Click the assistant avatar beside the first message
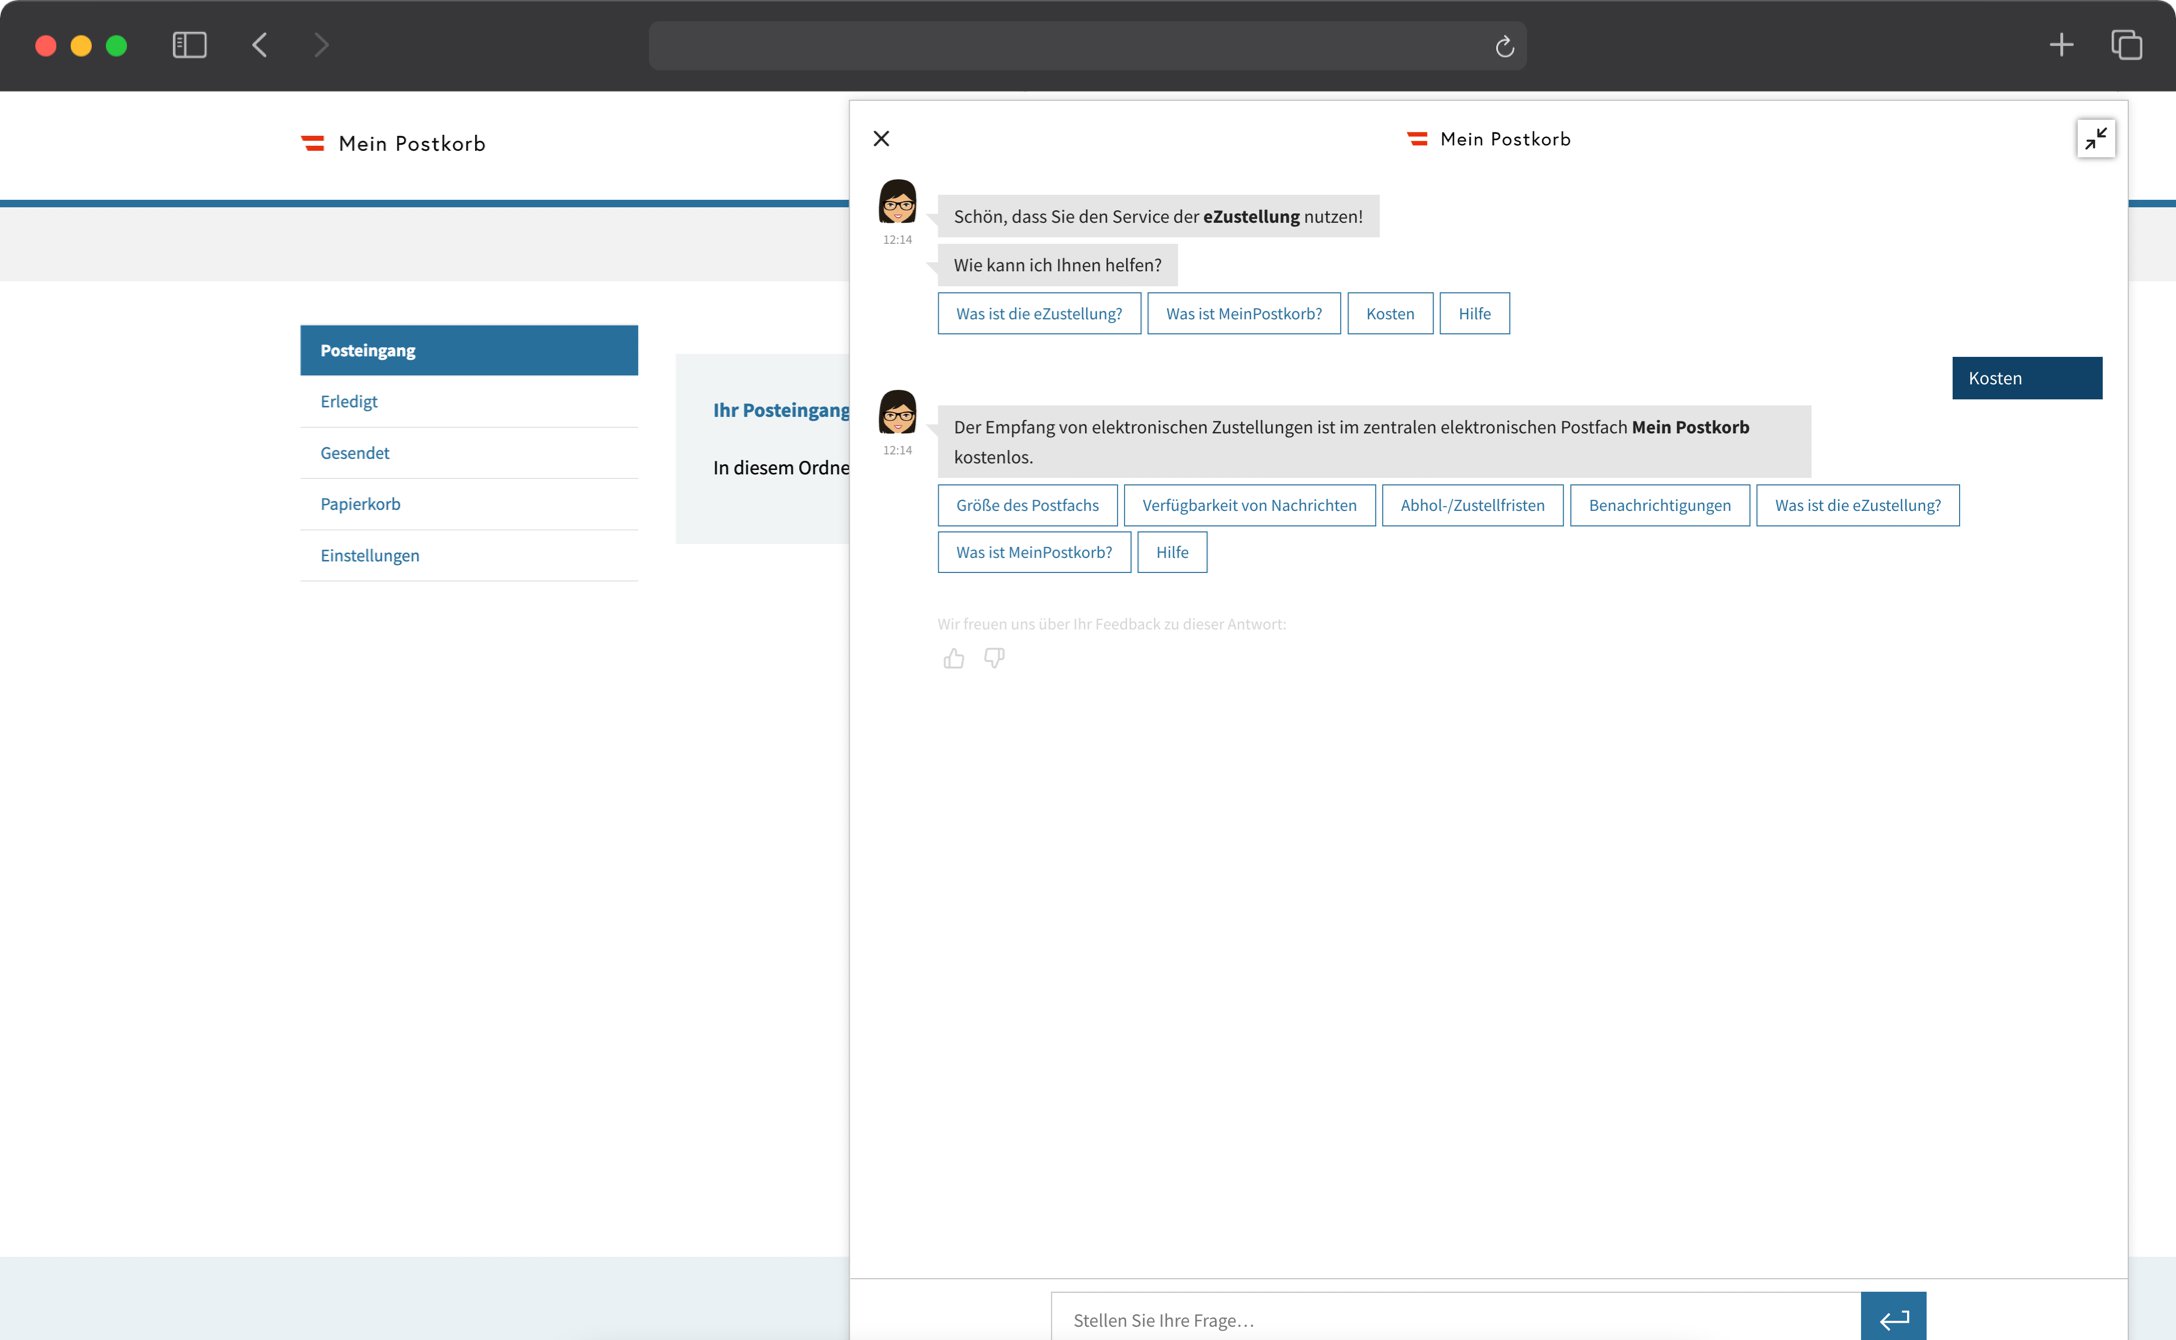The width and height of the screenshot is (2176, 1340). click(x=897, y=201)
